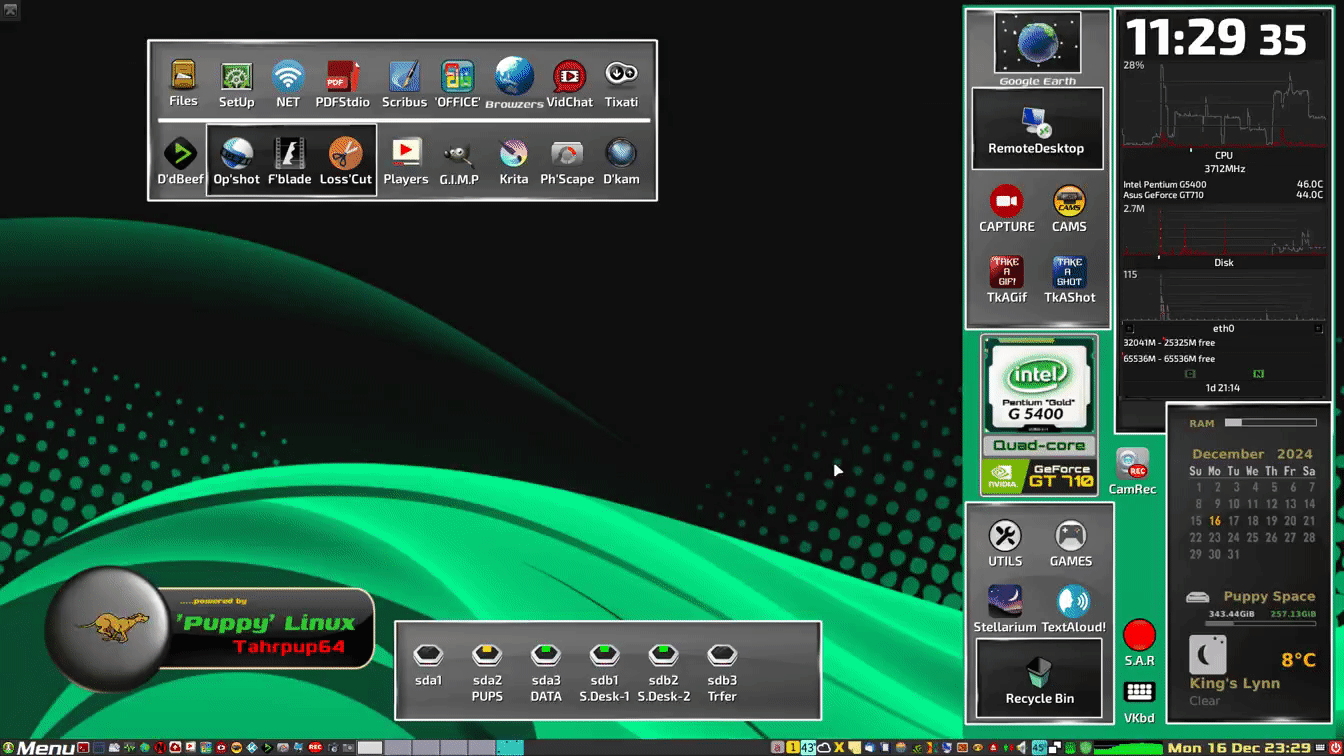Toggle the red S.A.R record button
Image resolution: width=1344 pixels, height=756 pixels.
tap(1139, 643)
